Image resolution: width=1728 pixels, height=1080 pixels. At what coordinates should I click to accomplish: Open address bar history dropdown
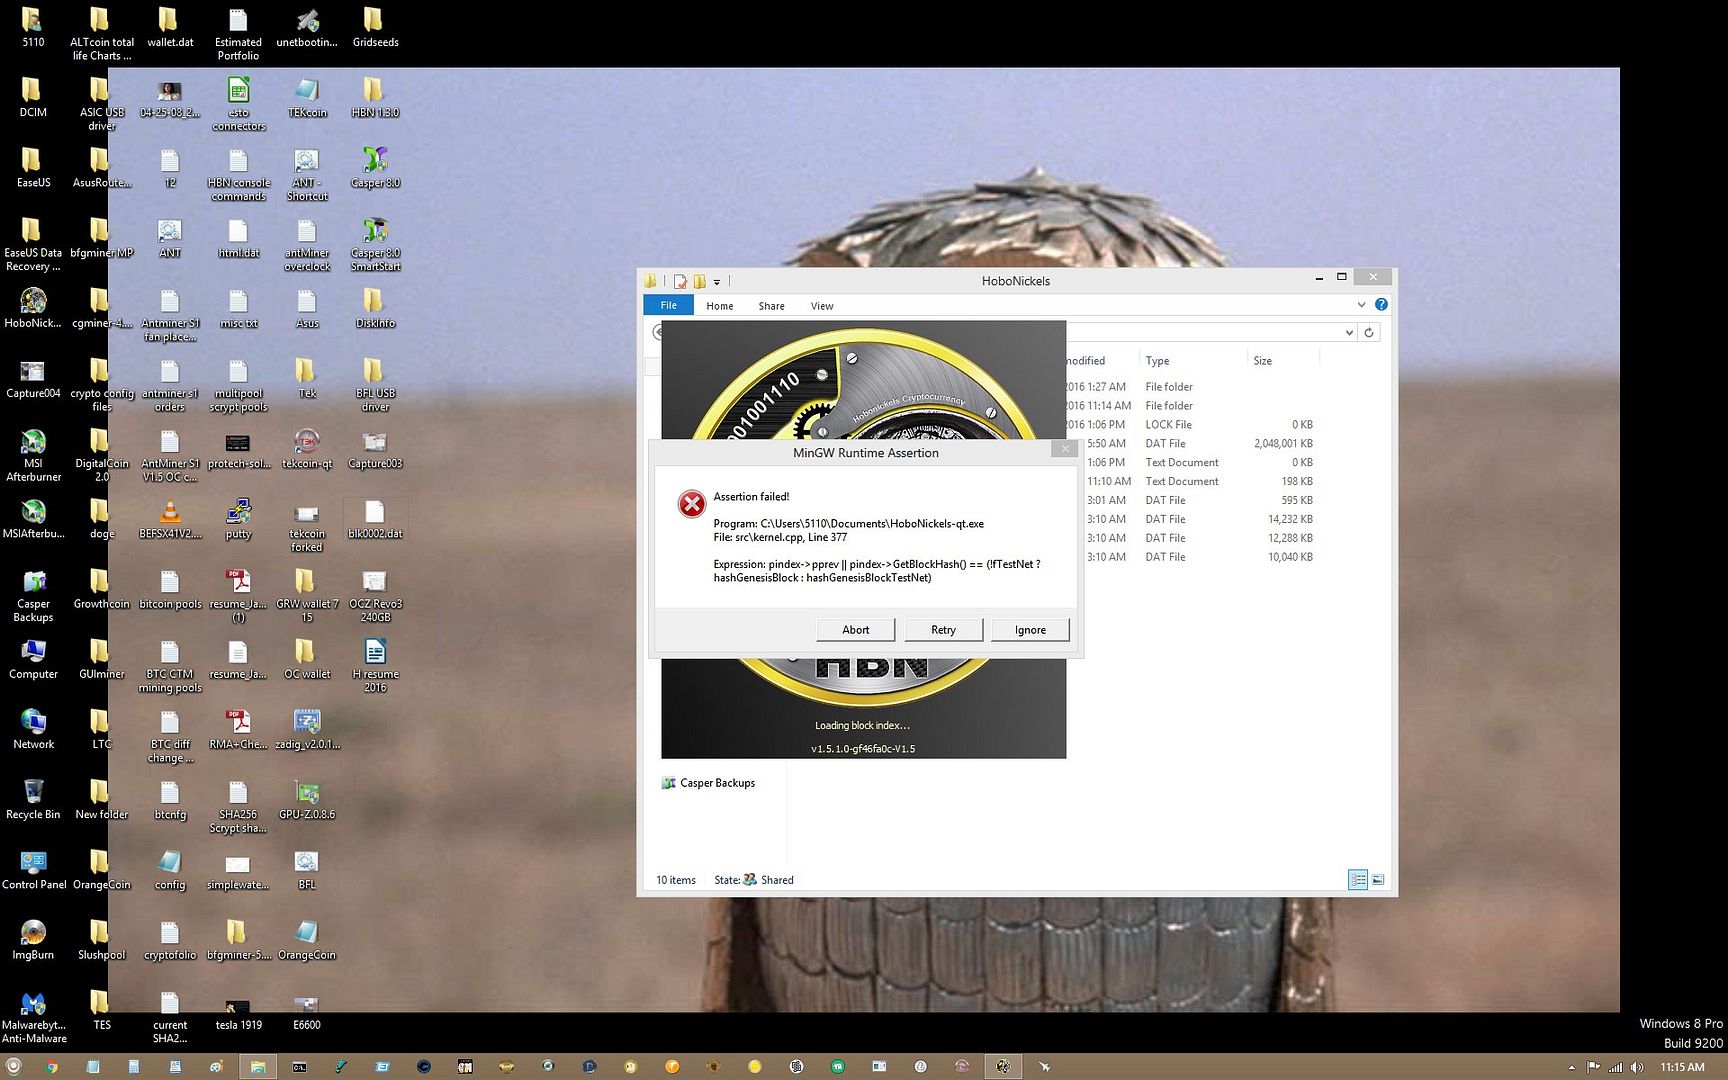[x=1349, y=332]
